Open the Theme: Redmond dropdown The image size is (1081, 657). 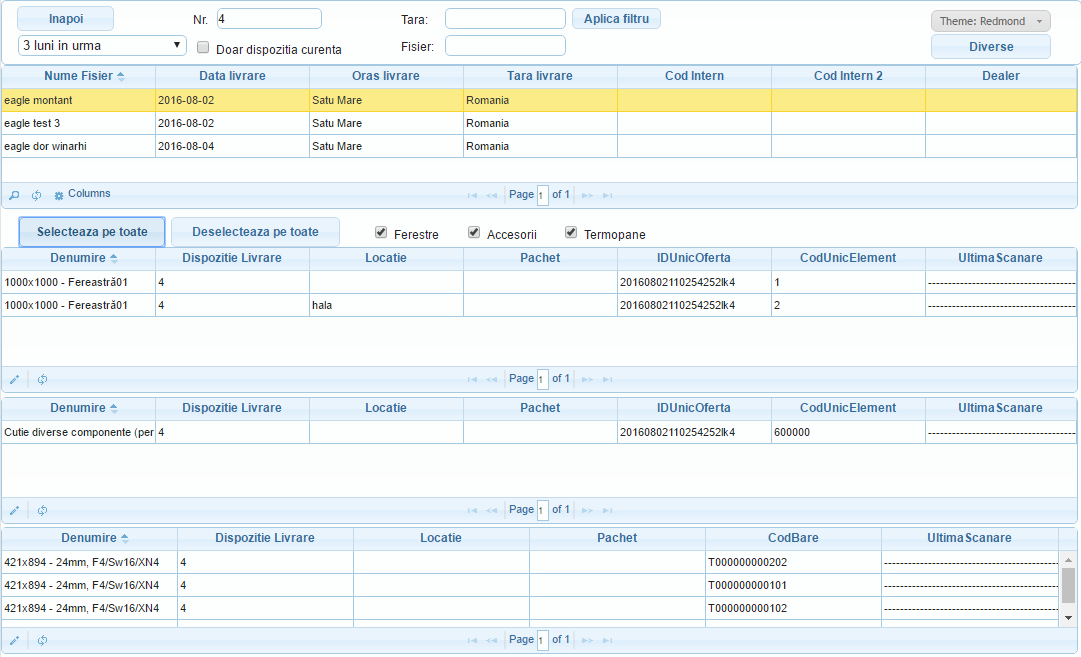coord(989,20)
